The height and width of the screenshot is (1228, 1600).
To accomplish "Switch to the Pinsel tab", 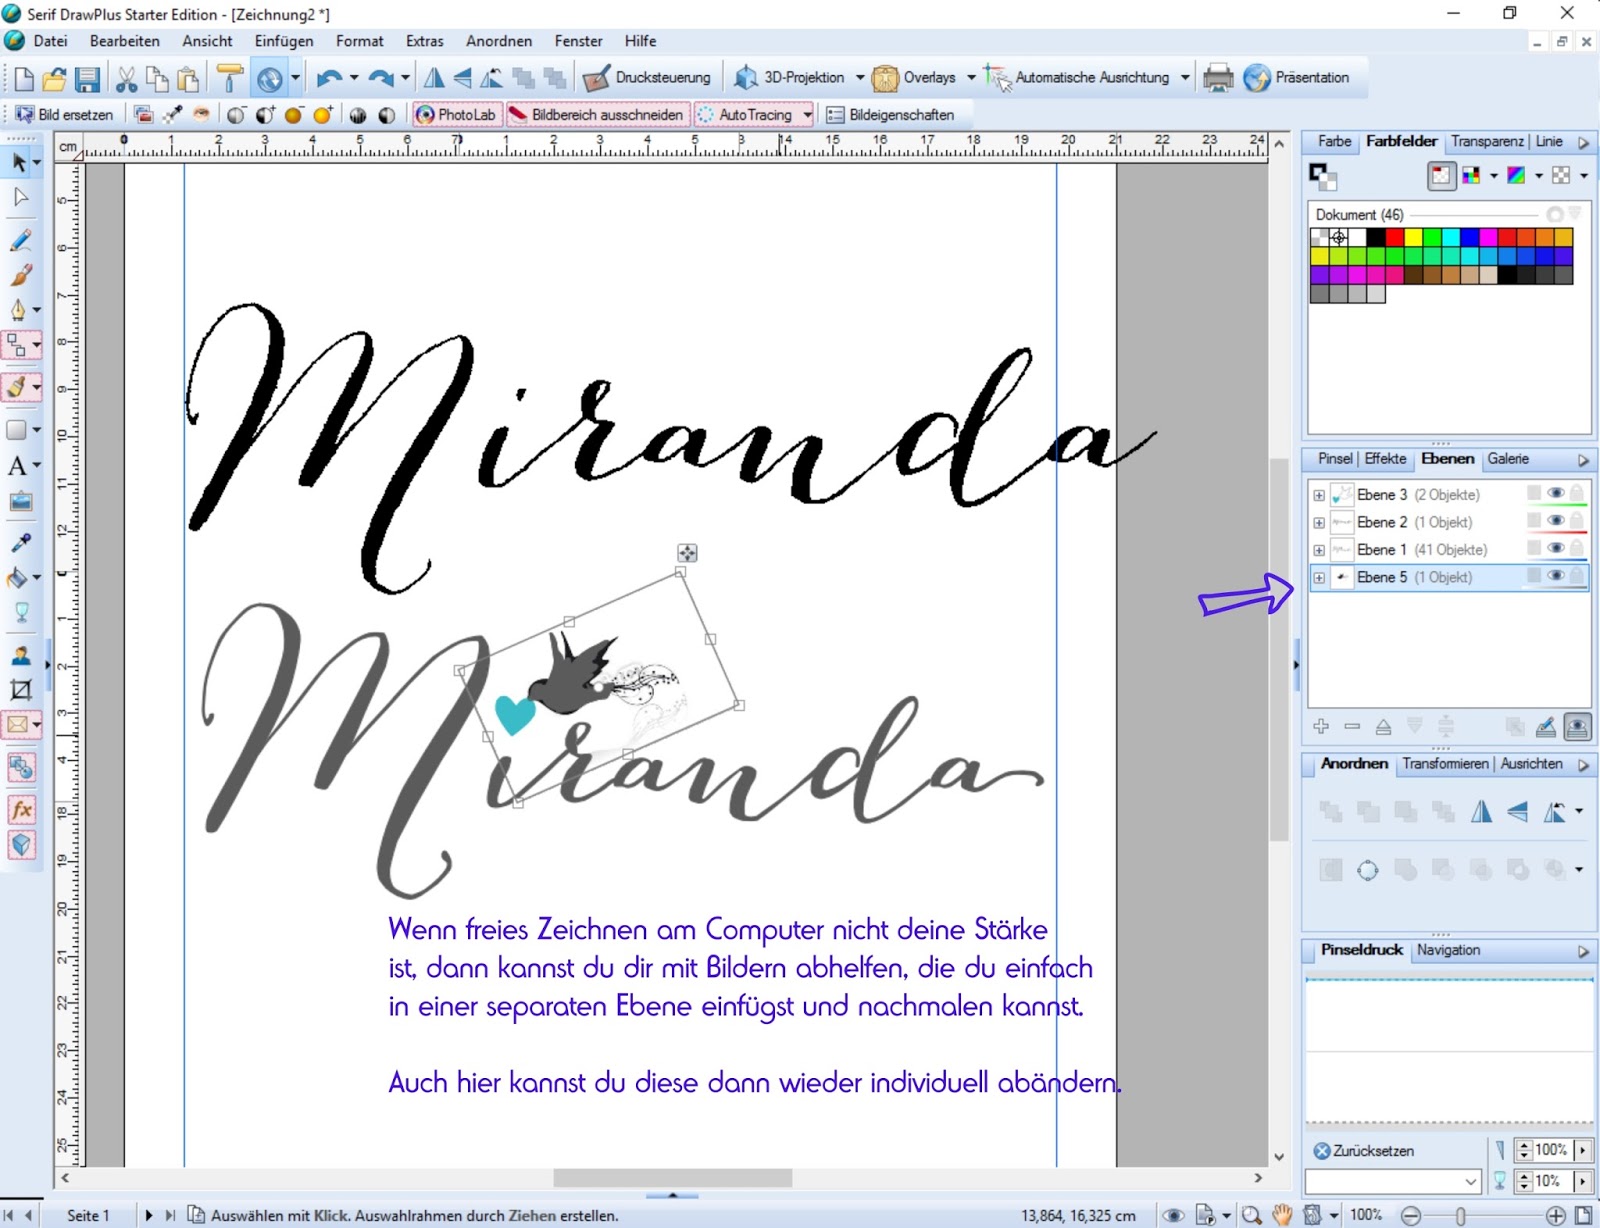I will click(x=1335, y=459).
